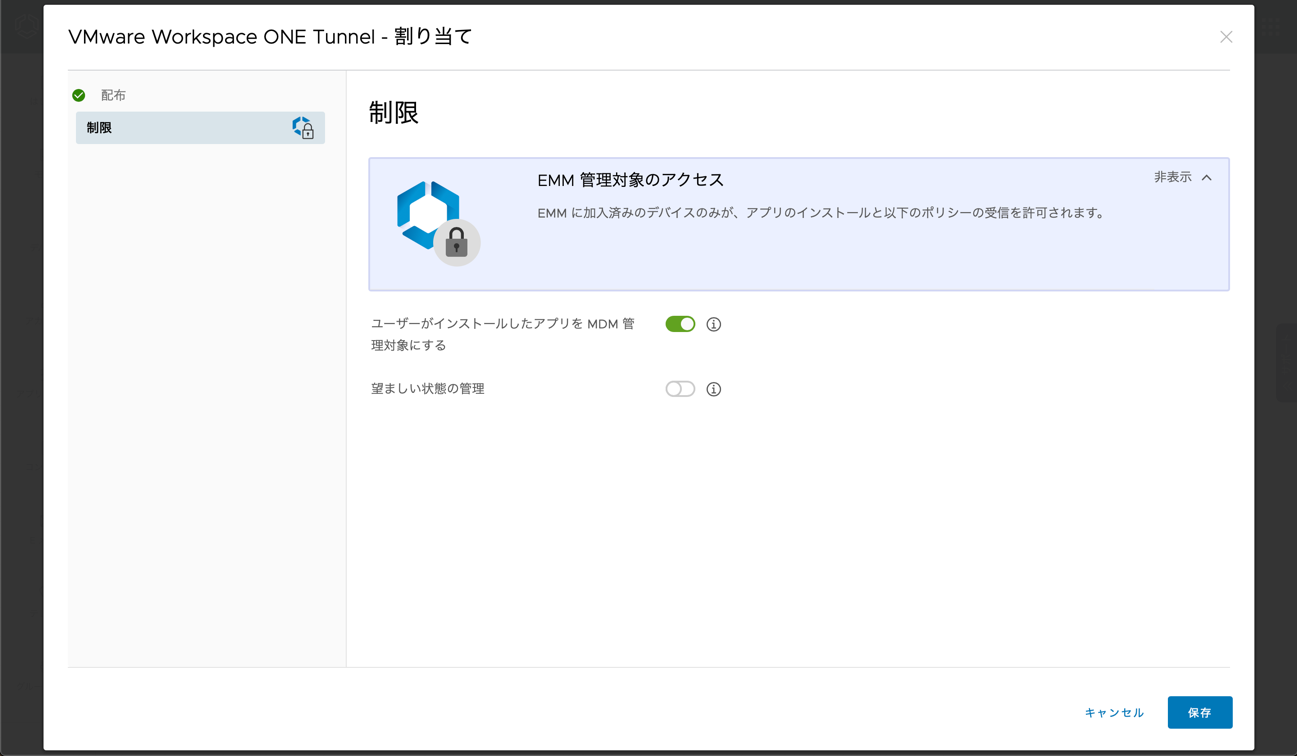Viewport: 1297px width, 756px height.
Task: Select the 制限 step in sidebar
Action: [x=200, y=128]
